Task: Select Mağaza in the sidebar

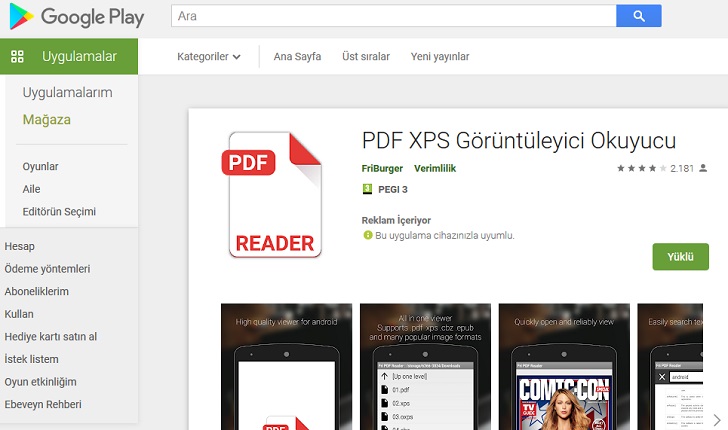Action: point(46,120)
